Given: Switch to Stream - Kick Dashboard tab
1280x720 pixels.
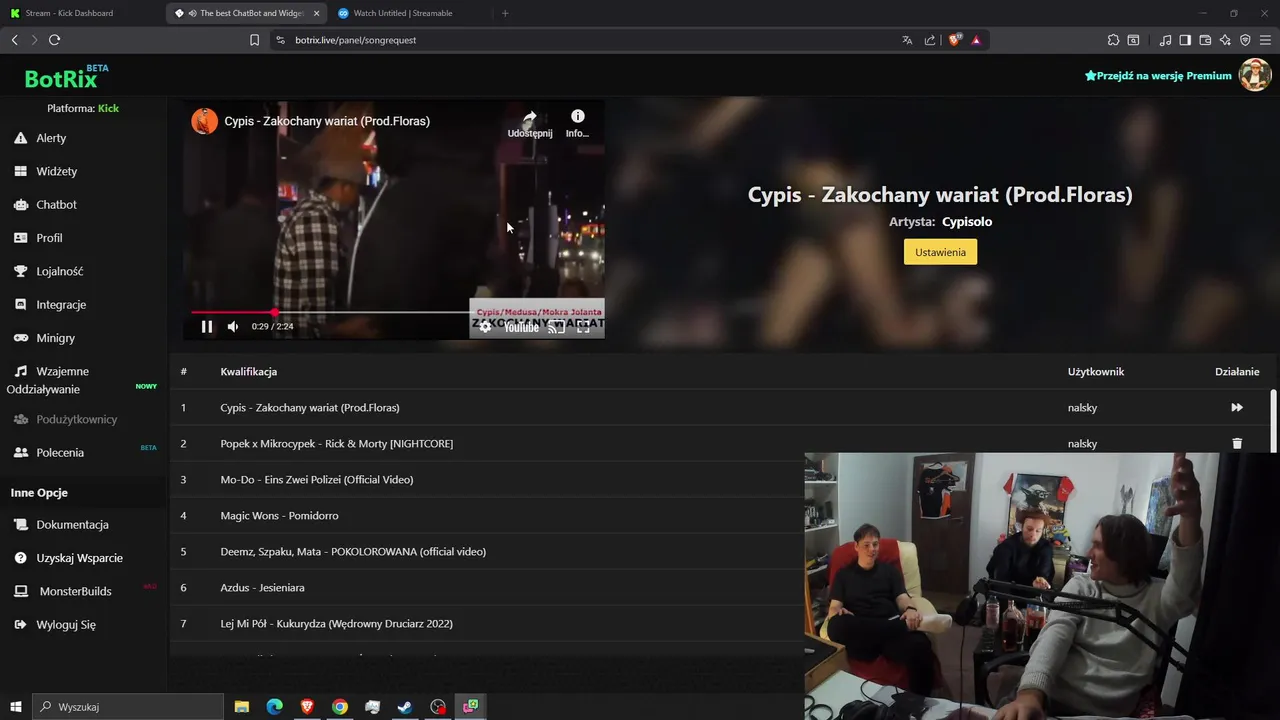Looking at the screenshot, I should [x=80, y=13].
